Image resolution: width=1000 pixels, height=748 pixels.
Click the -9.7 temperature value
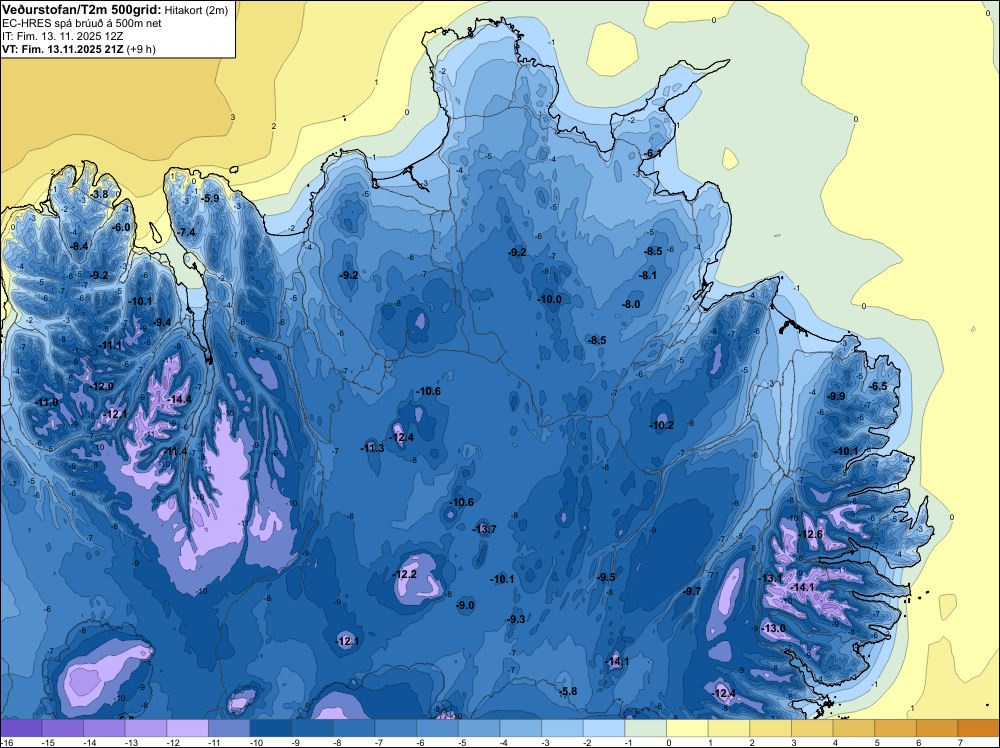click(x=692, y=591)
